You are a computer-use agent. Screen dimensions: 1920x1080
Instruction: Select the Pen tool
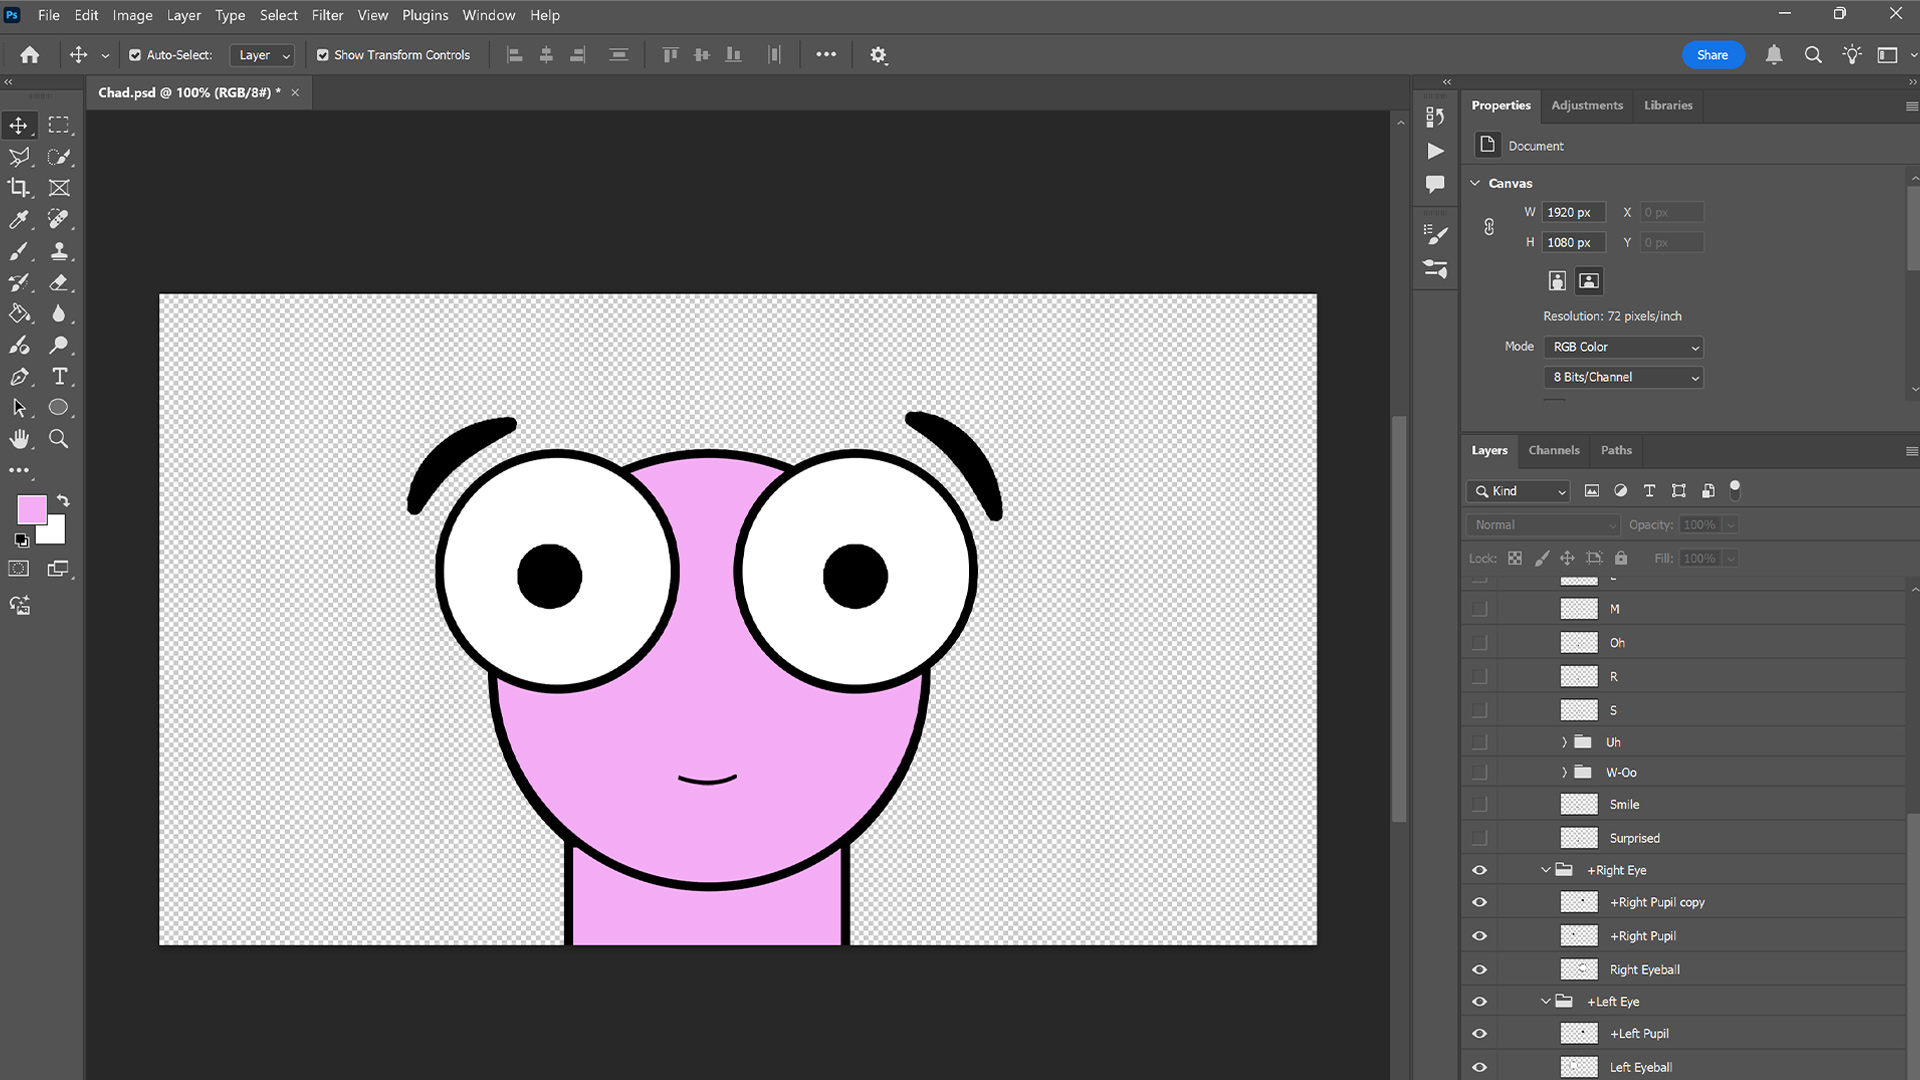coord(19,377)
